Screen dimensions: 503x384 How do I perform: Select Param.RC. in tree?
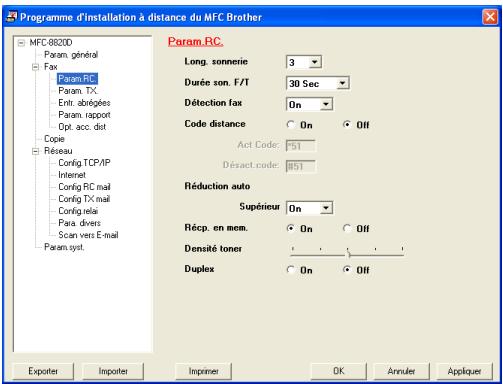[77, 79]
